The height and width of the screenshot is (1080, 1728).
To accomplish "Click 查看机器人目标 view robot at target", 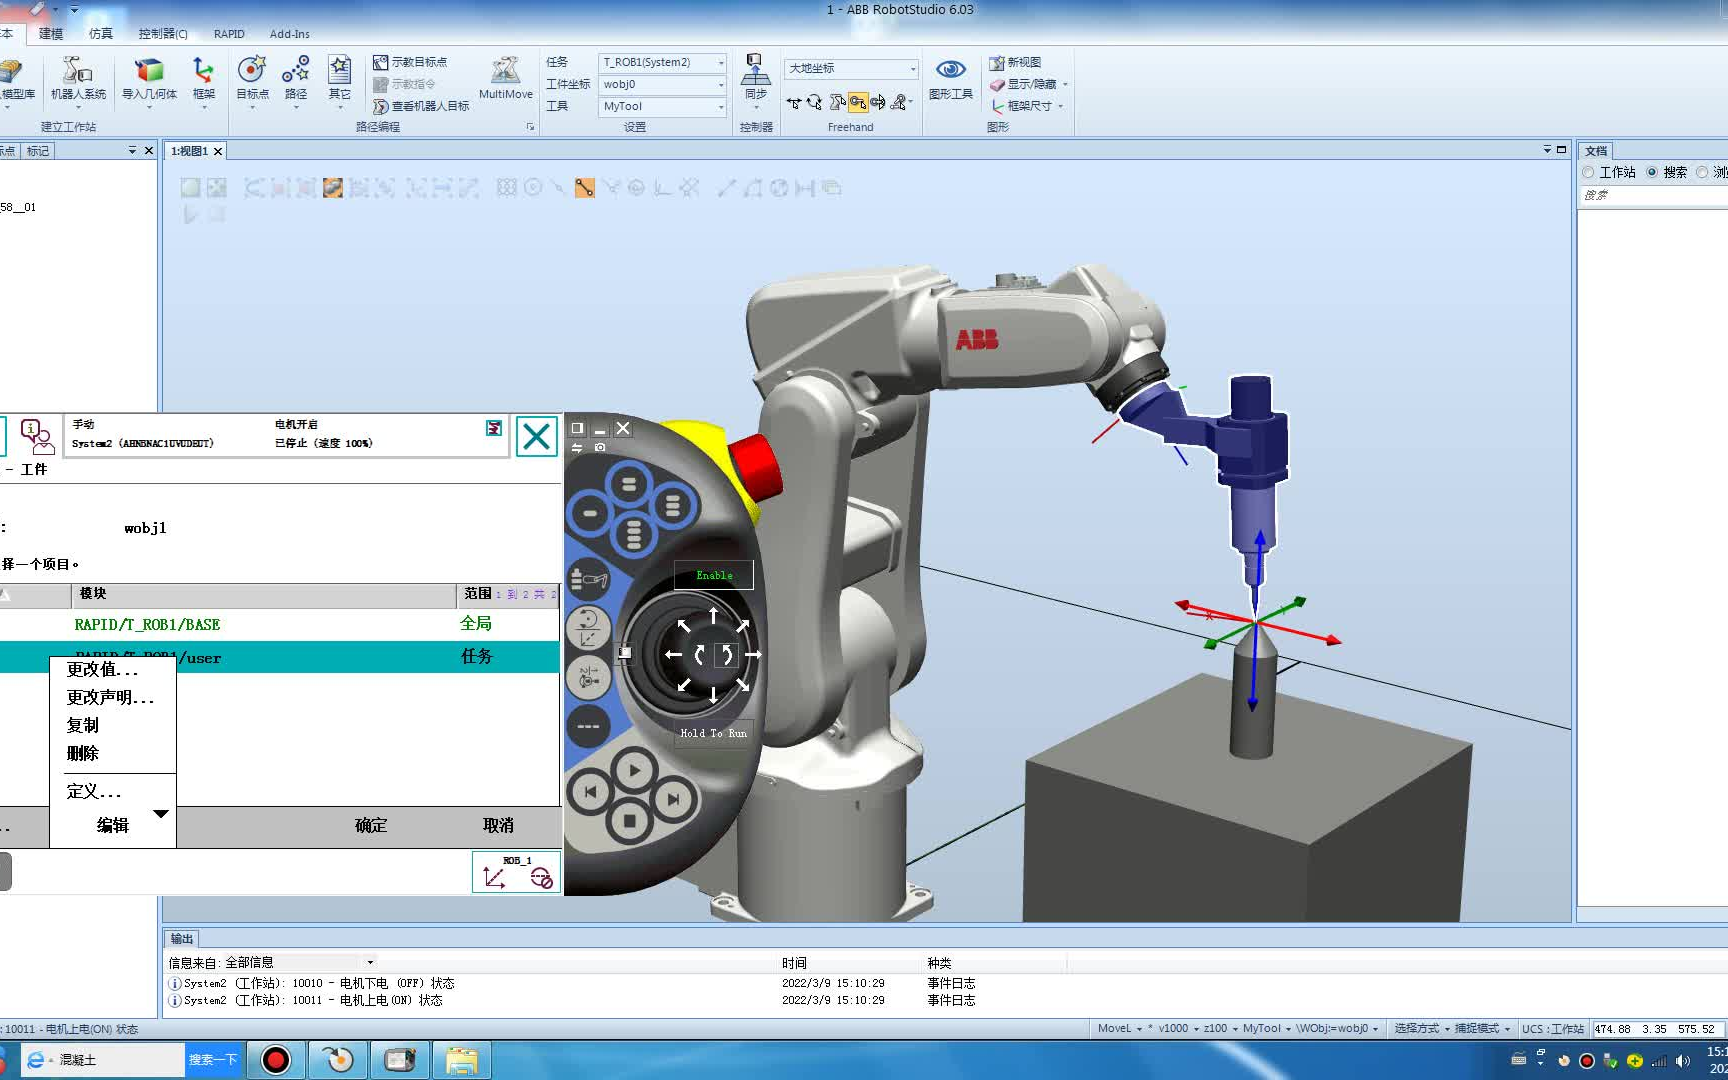I will point(421,106).
